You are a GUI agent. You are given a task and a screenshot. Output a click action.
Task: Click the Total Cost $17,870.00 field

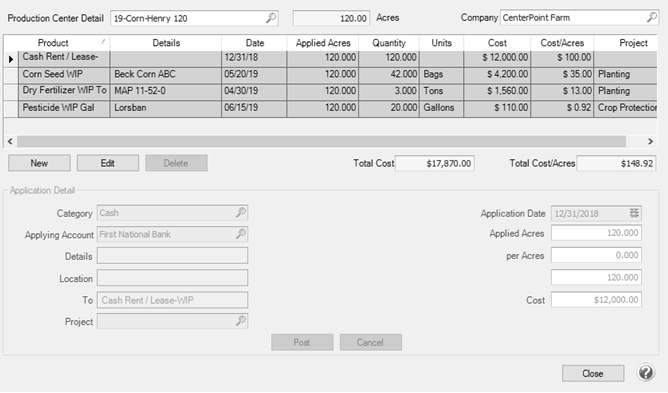(435, 163)
